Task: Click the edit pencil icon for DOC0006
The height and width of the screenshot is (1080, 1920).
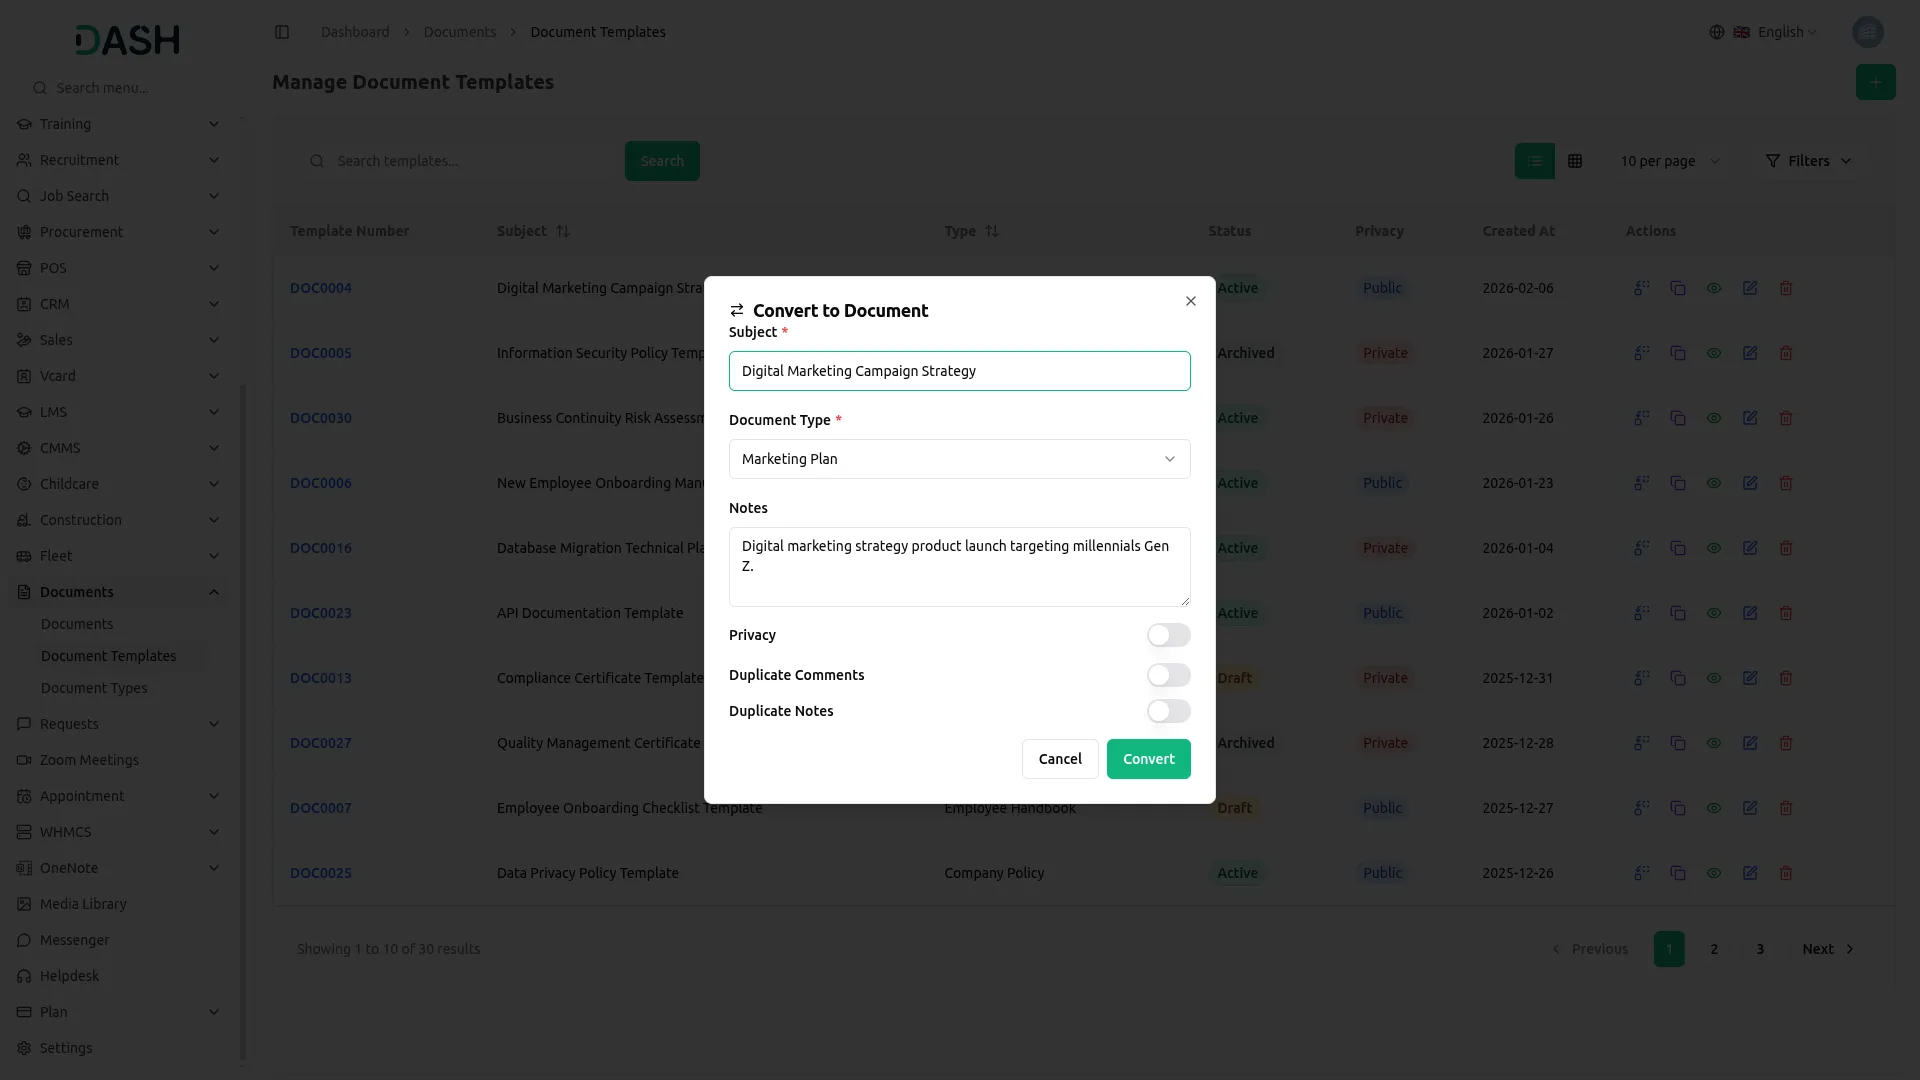Action: (1750, 483)
